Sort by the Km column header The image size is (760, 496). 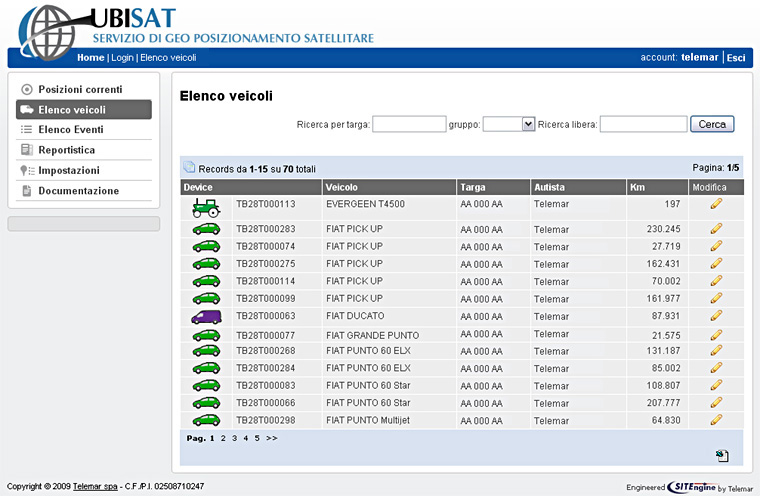pos(637,187)
